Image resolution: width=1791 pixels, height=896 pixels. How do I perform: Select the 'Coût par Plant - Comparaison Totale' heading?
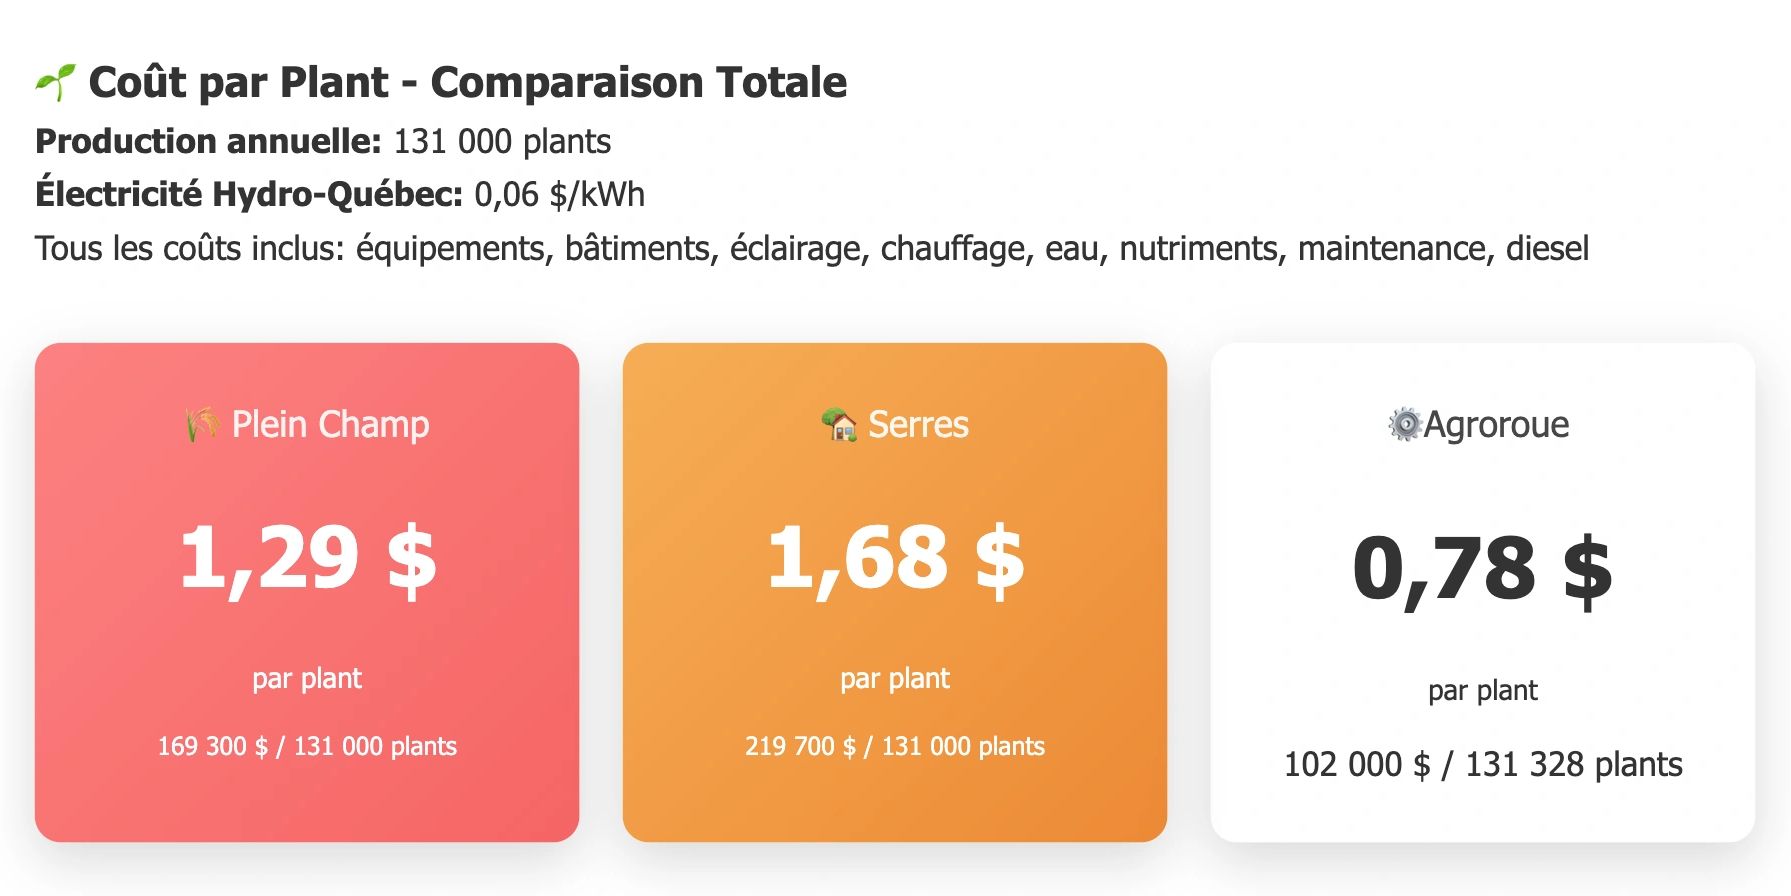[x=467, y=83]
